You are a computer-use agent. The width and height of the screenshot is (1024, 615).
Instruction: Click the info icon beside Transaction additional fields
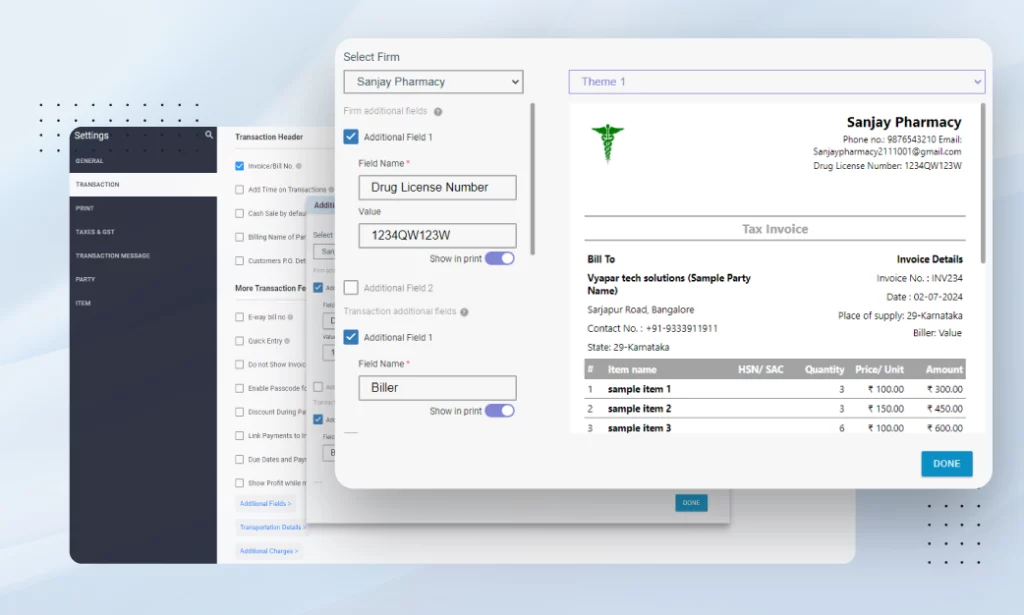(x=464, y=311)
